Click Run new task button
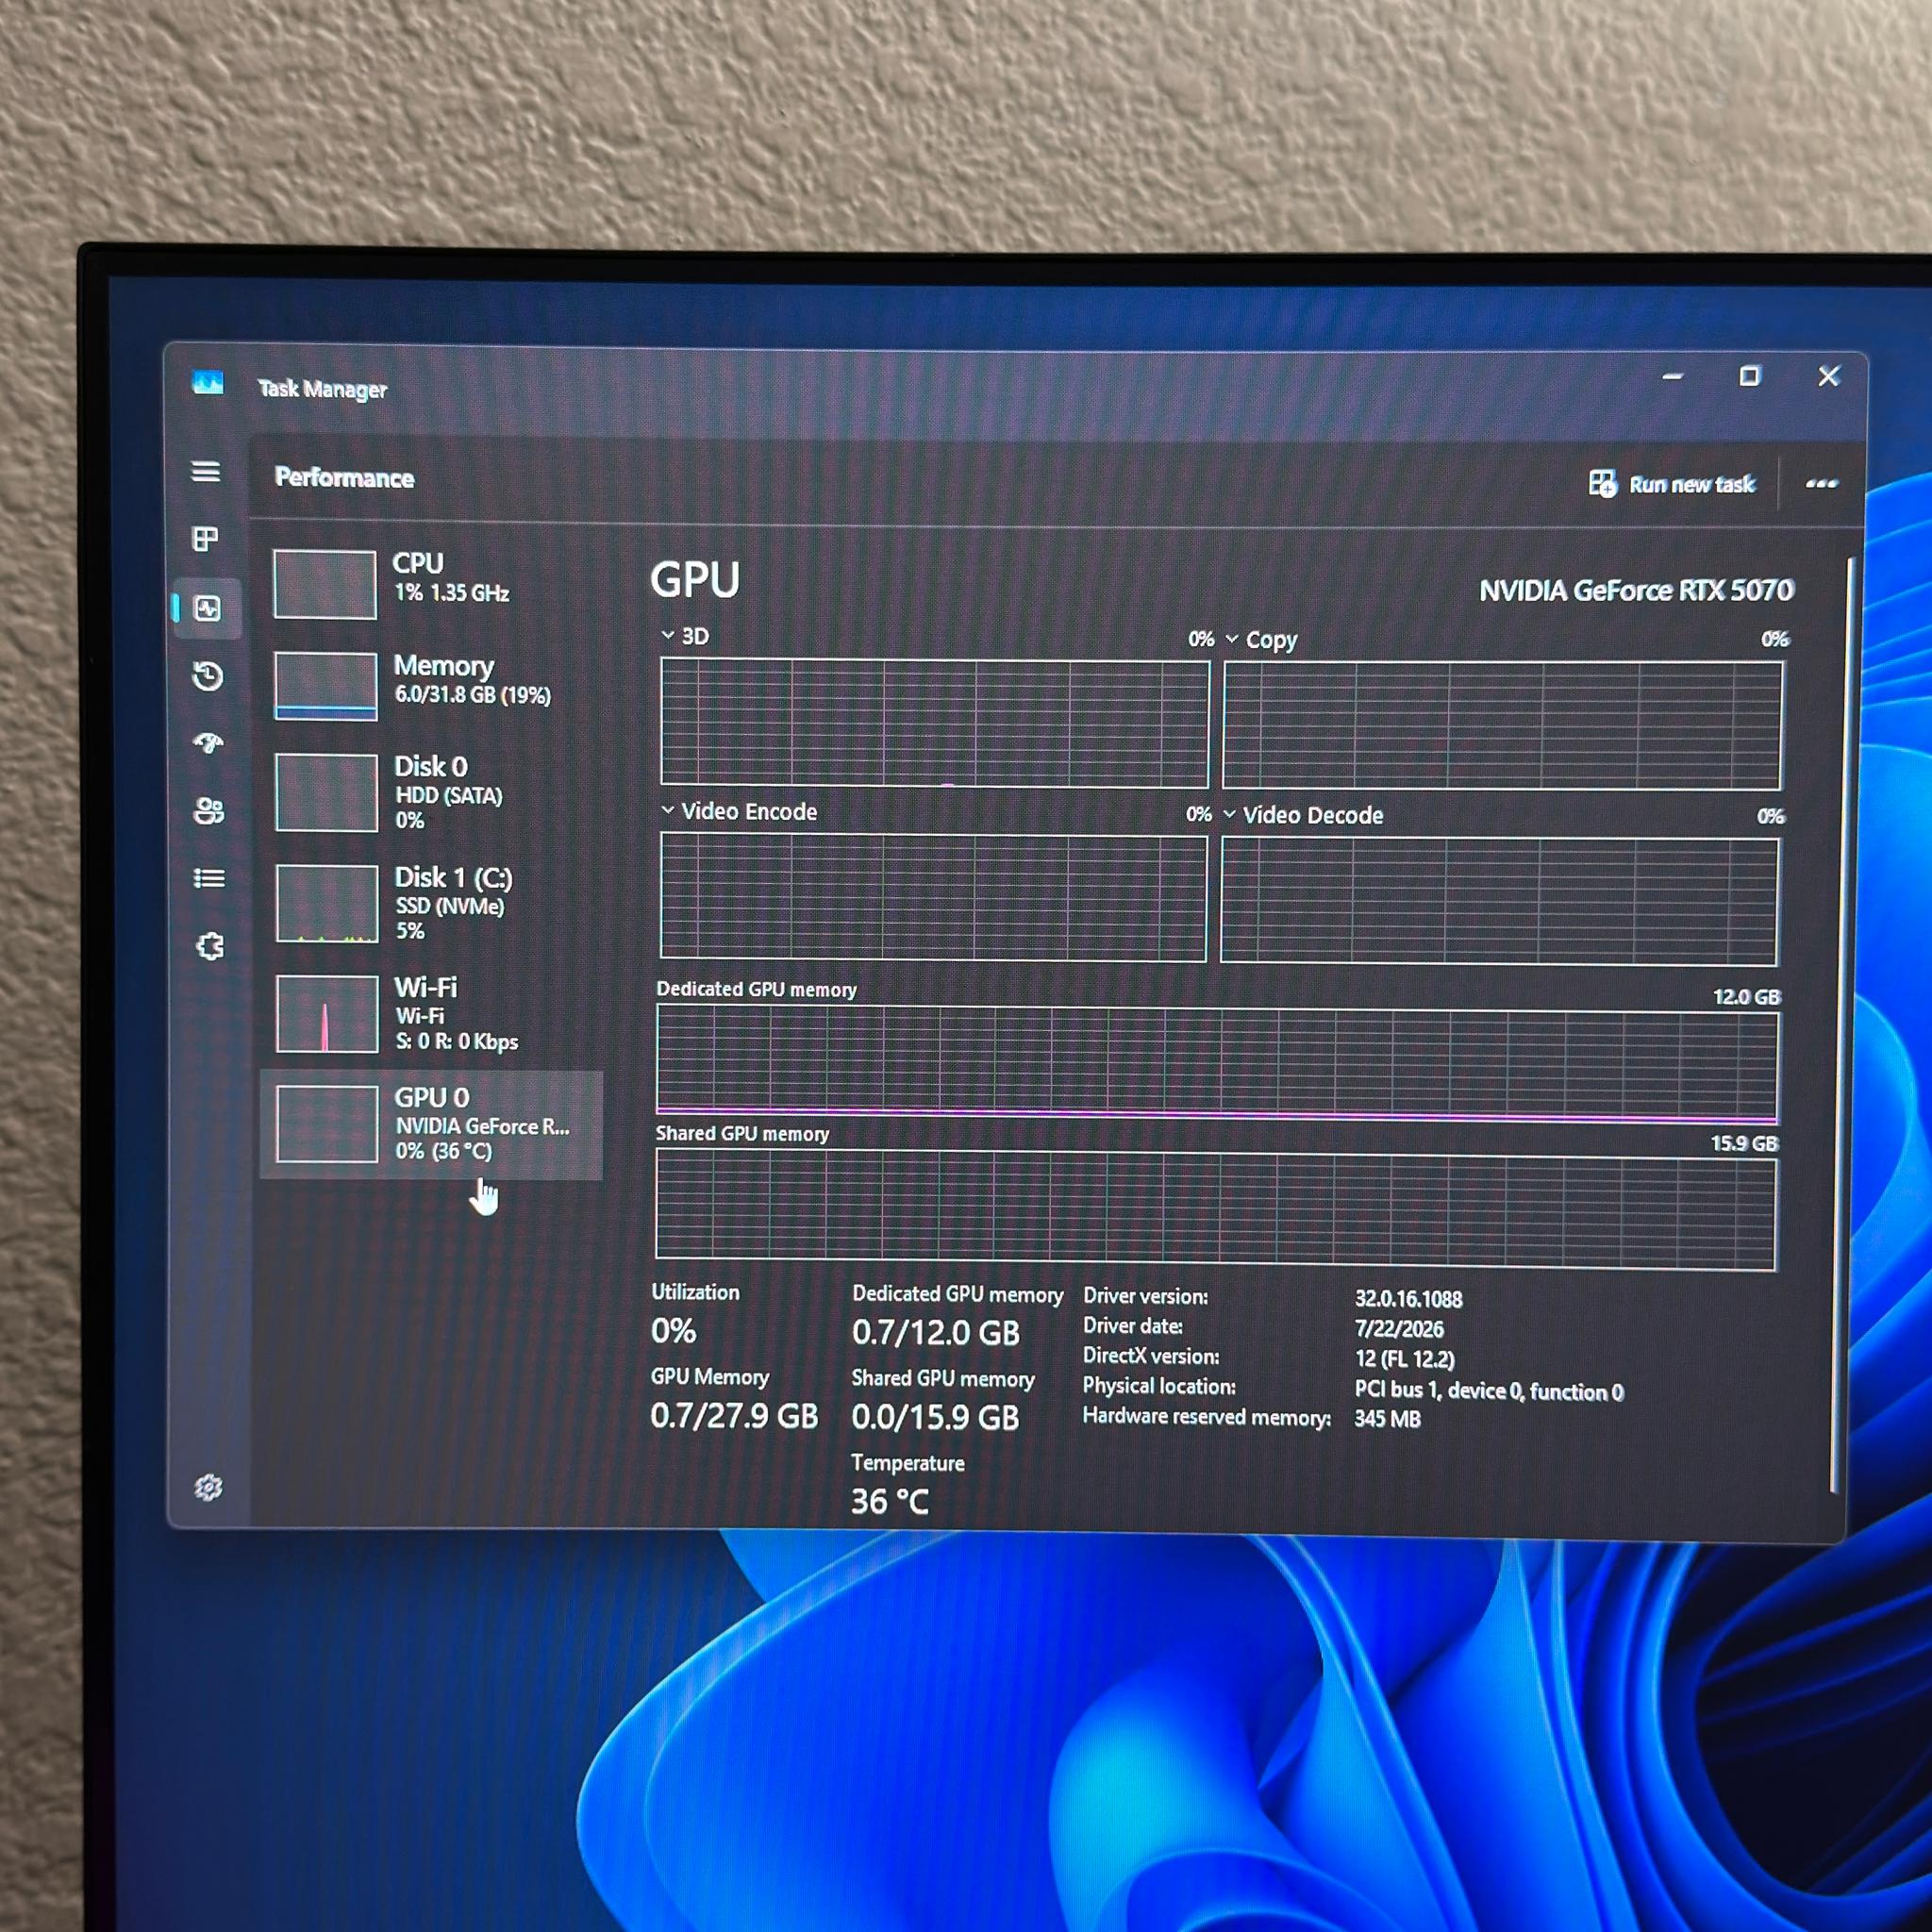1932x1932 pixels. [1672, 484]
